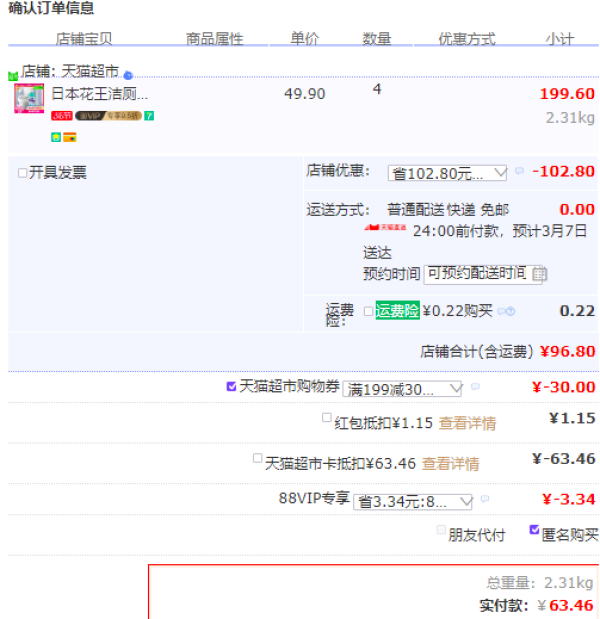Click the ¥-3.34 88VIP discount amount
This screenshot has height=619, width=600.
point(568,499)
